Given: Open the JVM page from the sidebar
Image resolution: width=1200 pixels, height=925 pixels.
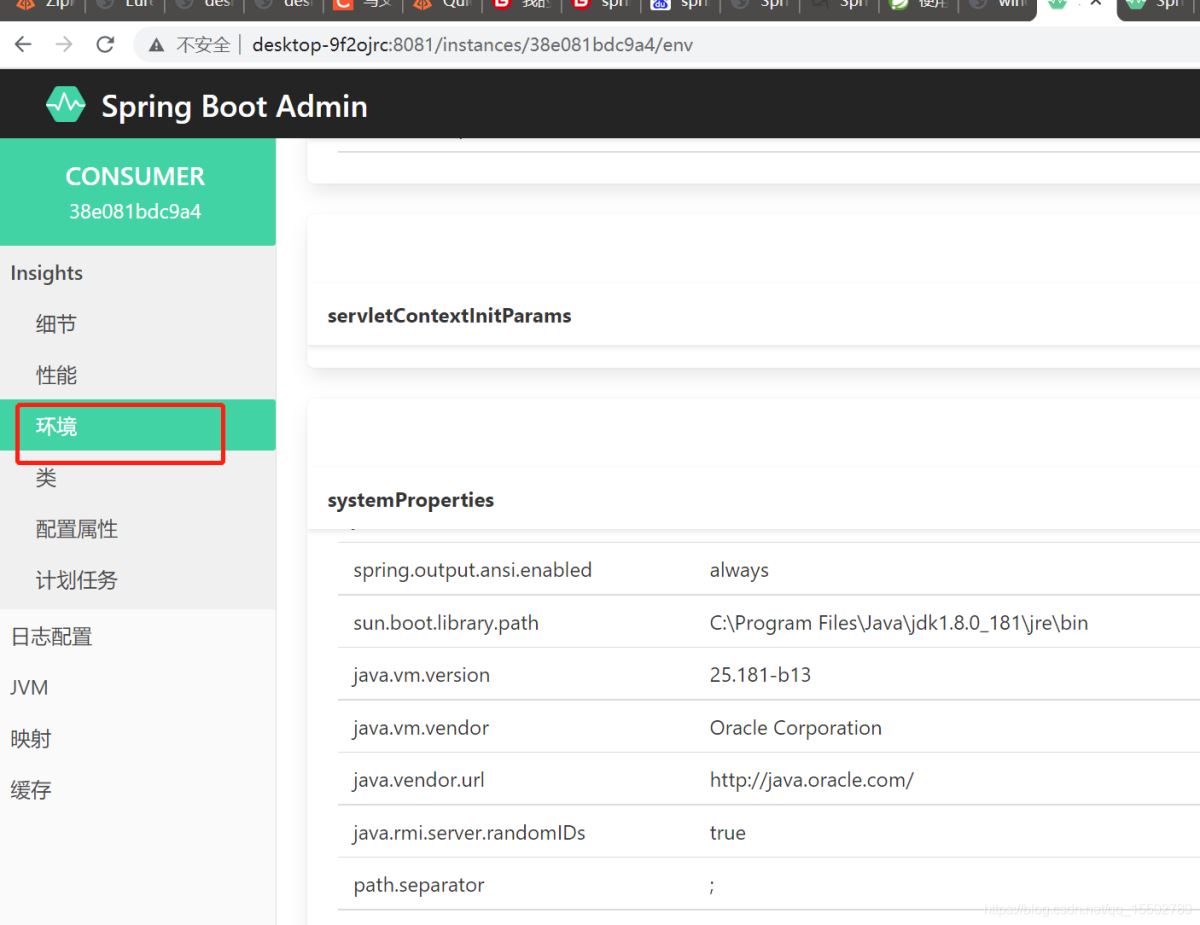Looking at the screenshot, I should [x=29, y=687].
